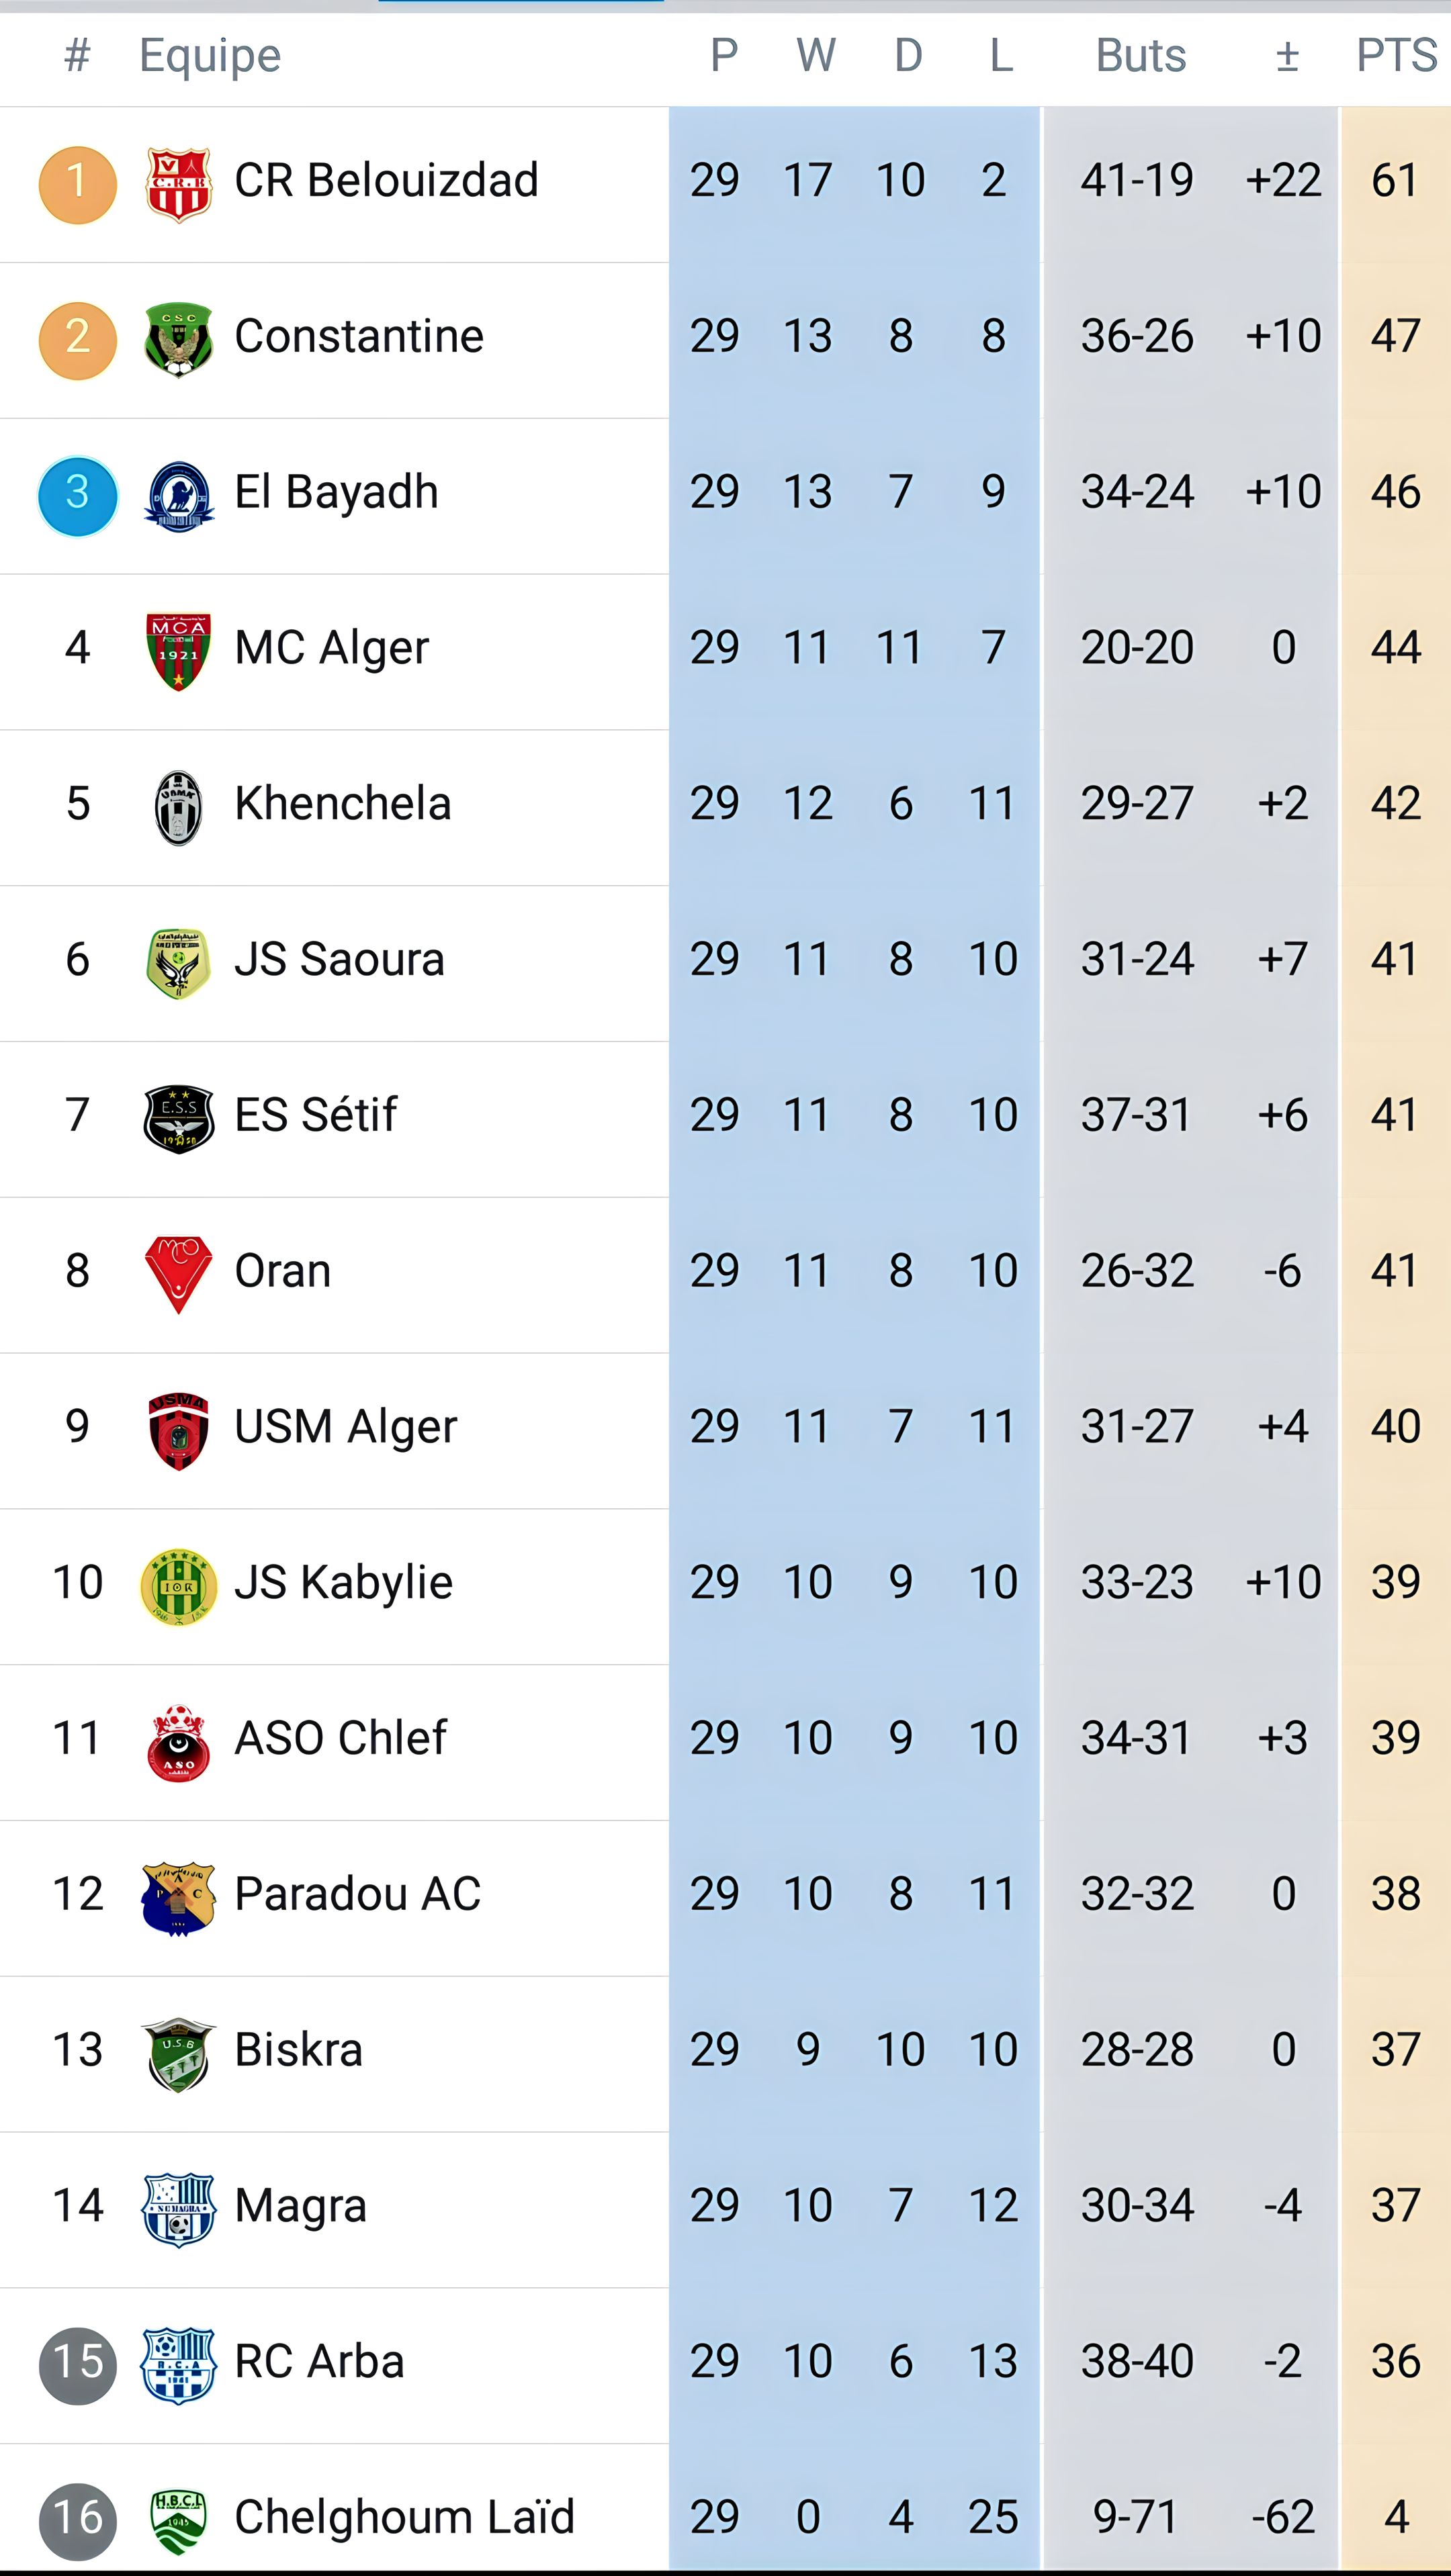Sort by the PTS column header

click(1396, 55)
